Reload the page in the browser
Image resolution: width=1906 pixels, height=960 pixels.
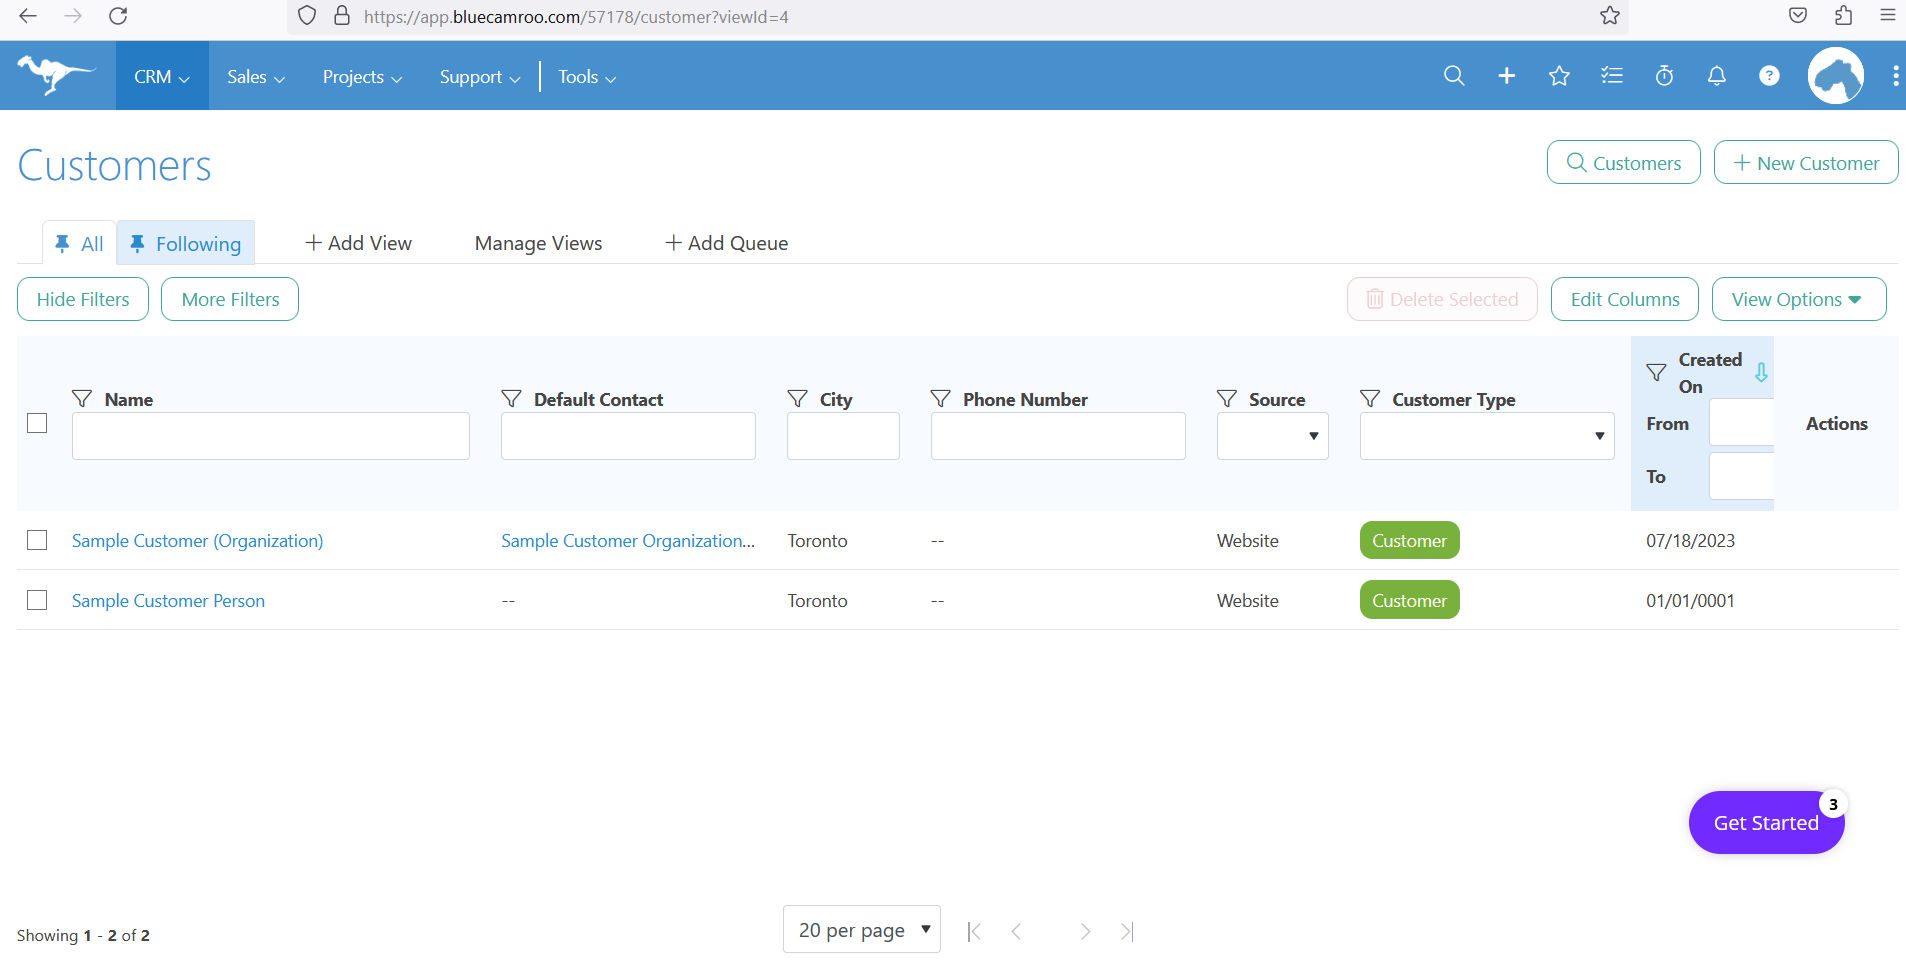point(118,16)
